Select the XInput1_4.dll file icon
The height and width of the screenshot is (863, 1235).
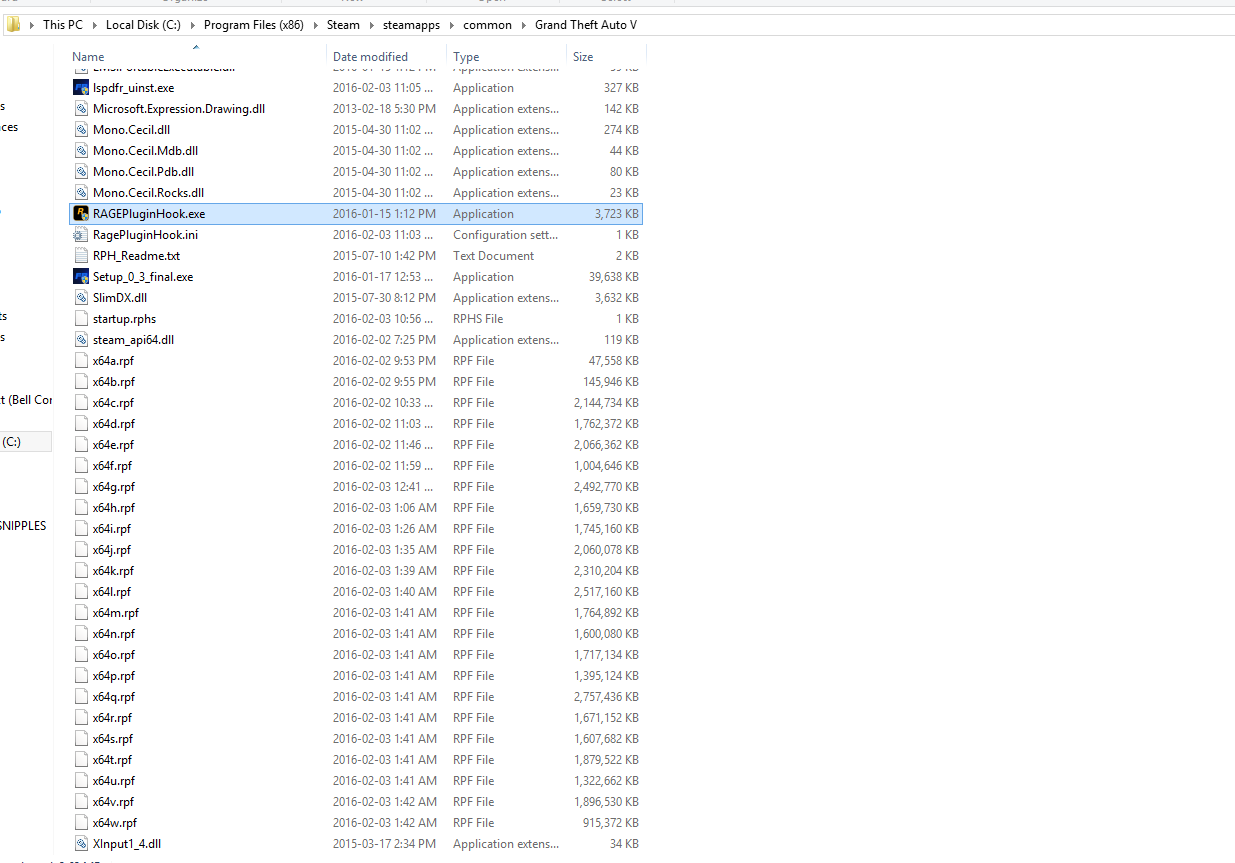coord(82,844)
